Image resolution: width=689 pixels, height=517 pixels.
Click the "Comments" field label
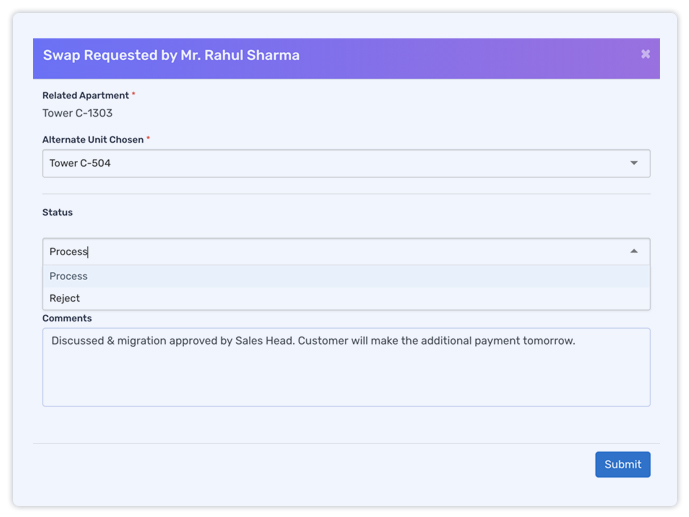click(x=67, y=318)
